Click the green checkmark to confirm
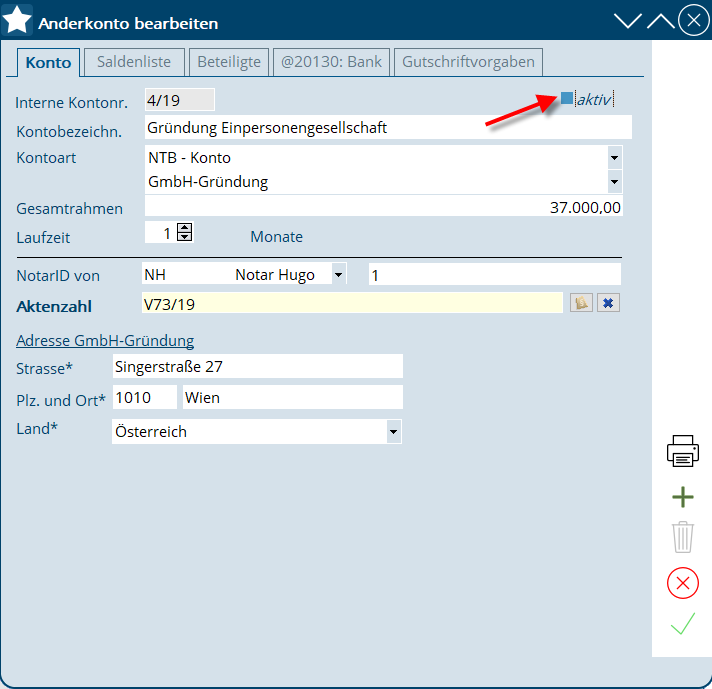The height and width of the screenshot is (689, 712). [682, 626]
